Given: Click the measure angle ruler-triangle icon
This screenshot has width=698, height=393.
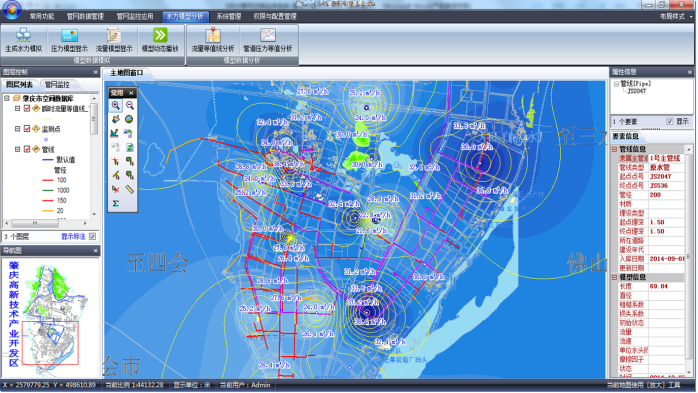Looking at the screenshot, I should point(116,133).
